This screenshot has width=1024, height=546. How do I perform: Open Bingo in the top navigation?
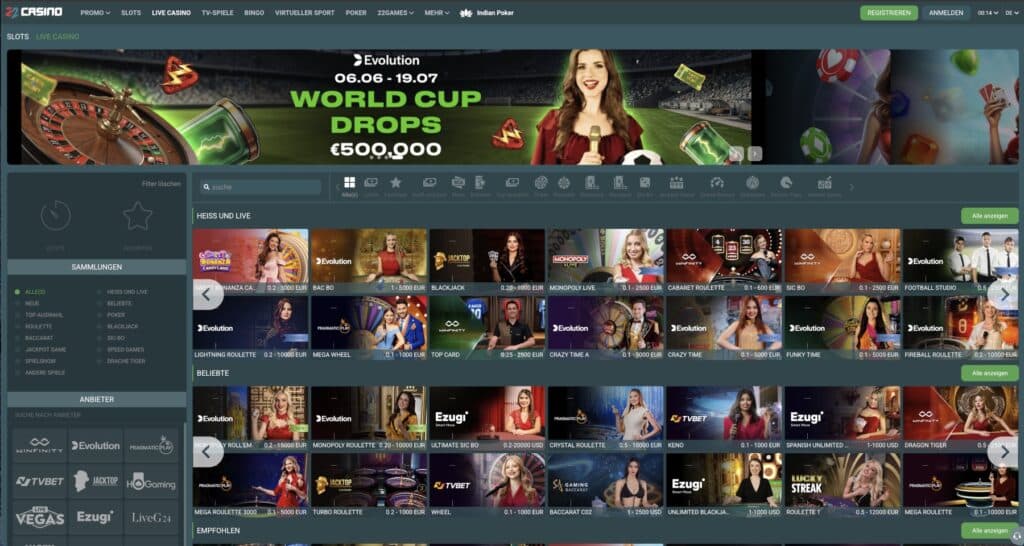(254, 13)
